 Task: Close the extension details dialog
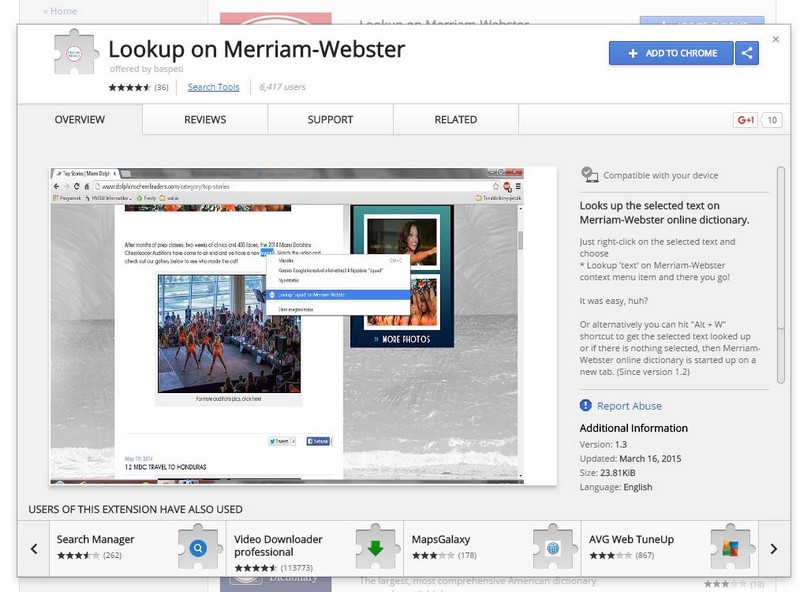coord(776,39)
